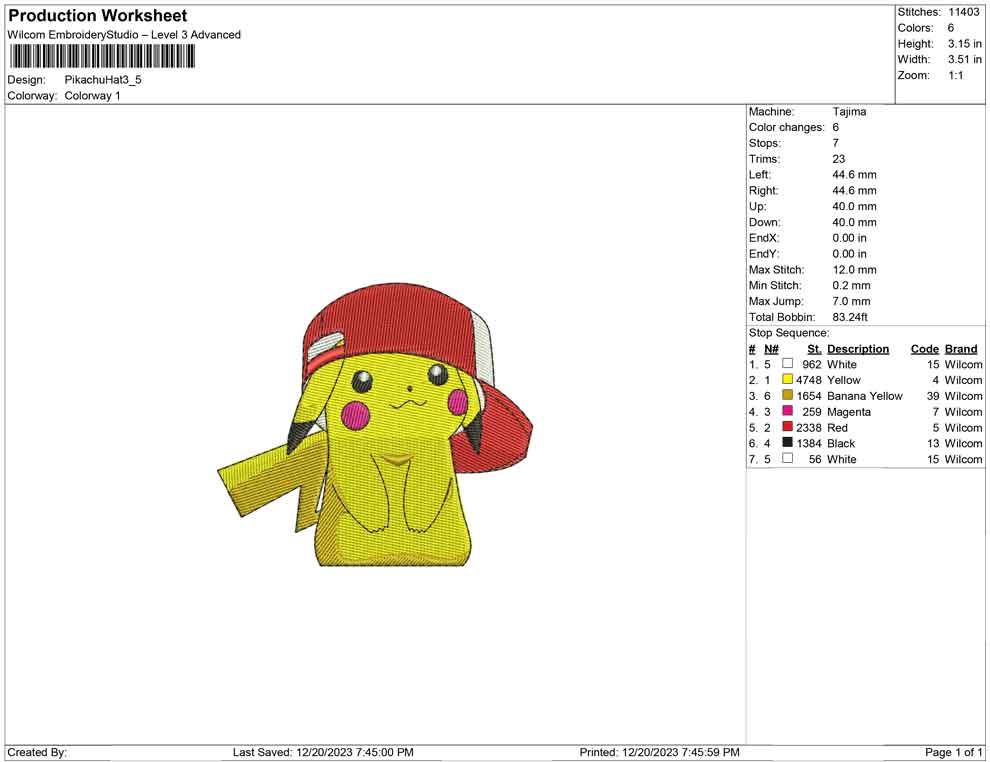Click the barcode under the worksheet title
This screenshot has width=990, height=762.
click(x=102, y=57)
